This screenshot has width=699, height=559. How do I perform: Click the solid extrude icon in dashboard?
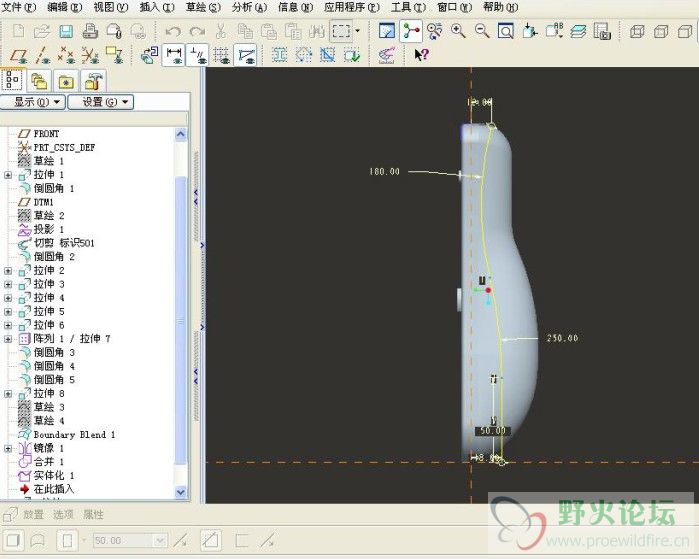point(13,541)
